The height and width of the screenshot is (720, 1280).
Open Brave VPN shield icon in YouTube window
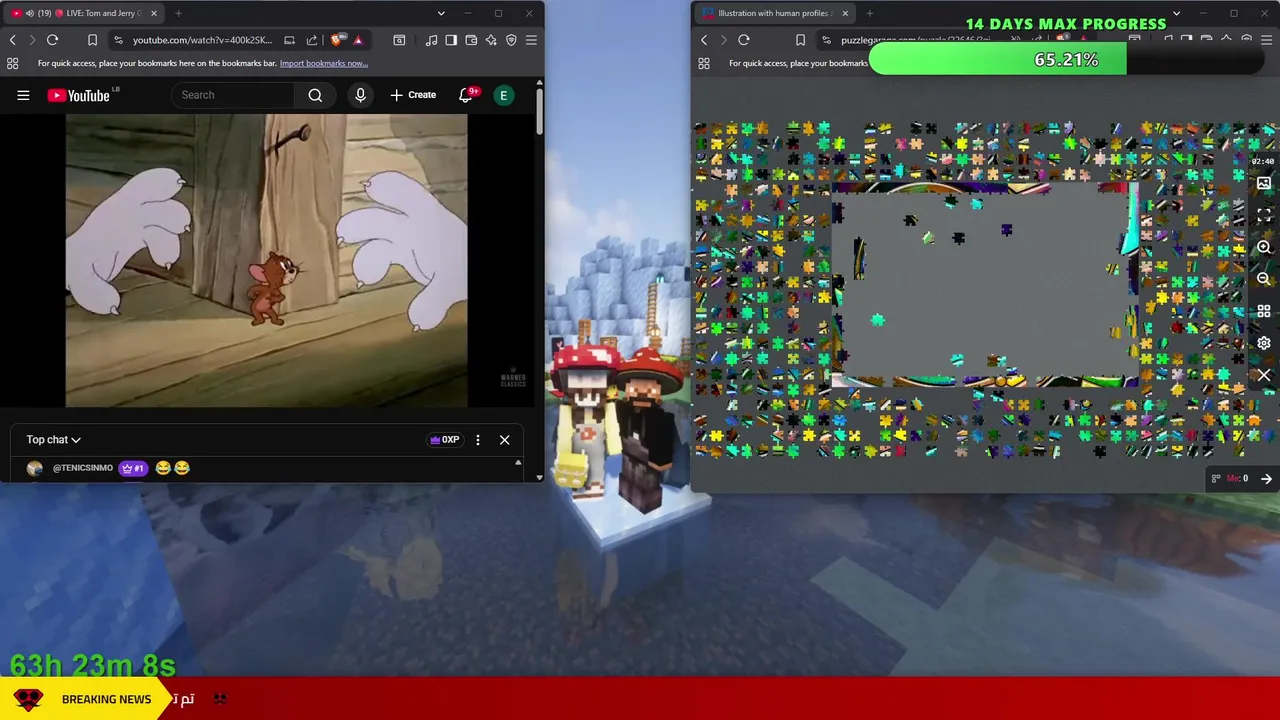511,40
